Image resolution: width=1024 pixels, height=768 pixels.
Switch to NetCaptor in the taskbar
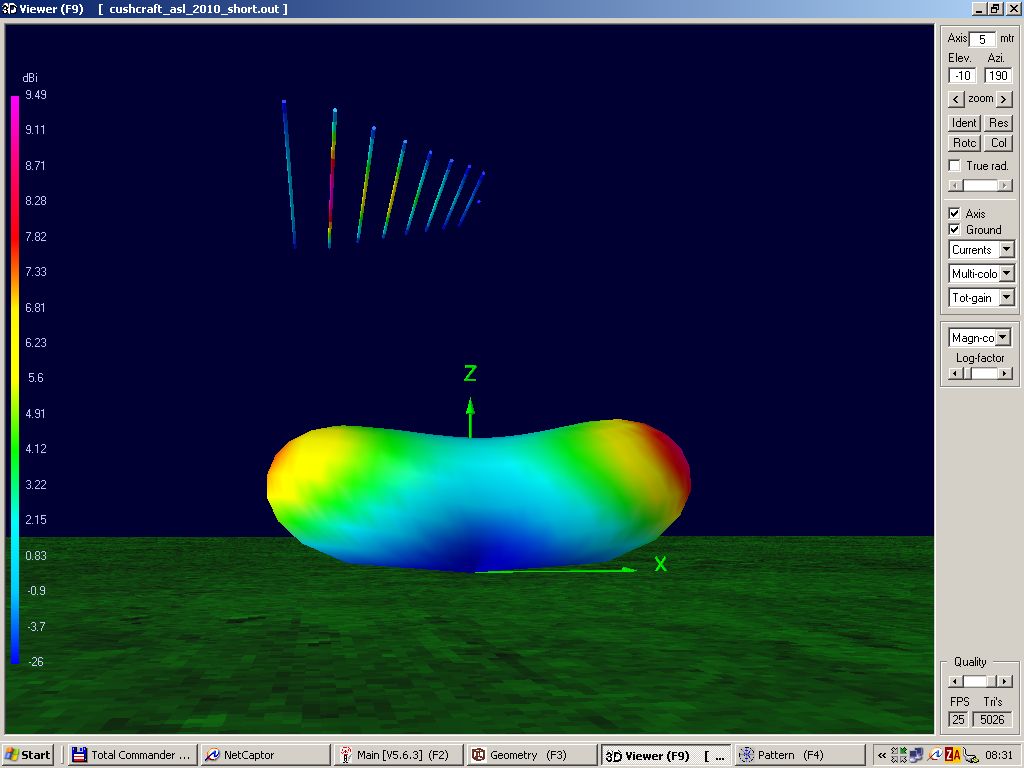coord(263,755)
